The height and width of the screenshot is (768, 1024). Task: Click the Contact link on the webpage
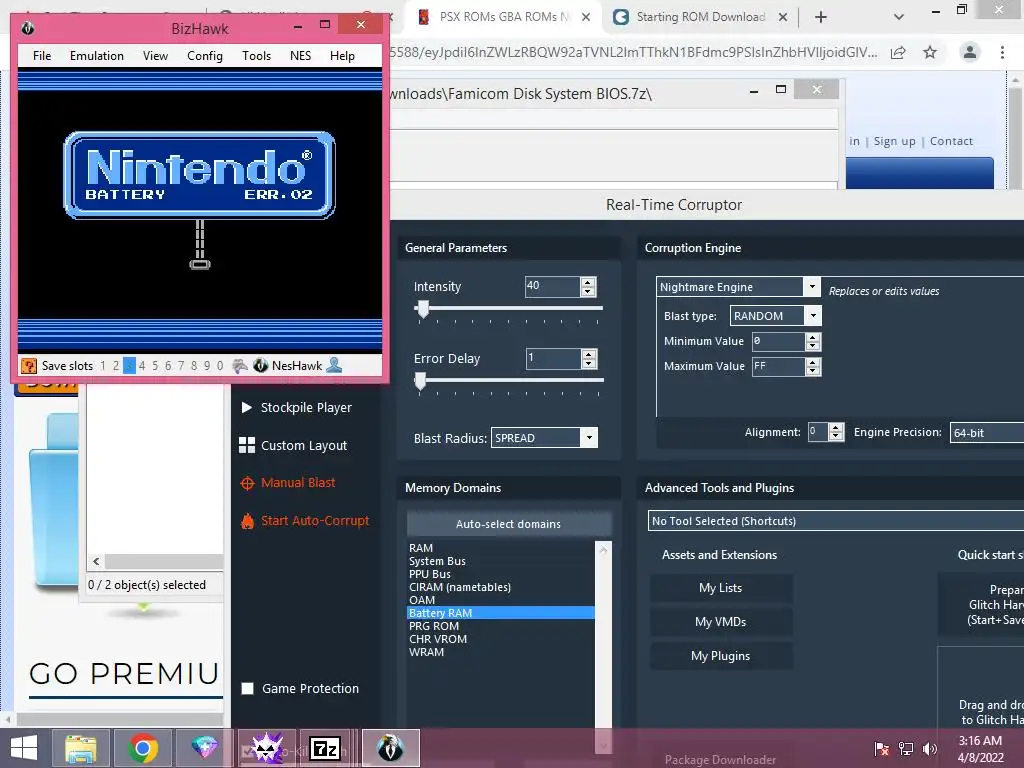click(x=952, y=141)
